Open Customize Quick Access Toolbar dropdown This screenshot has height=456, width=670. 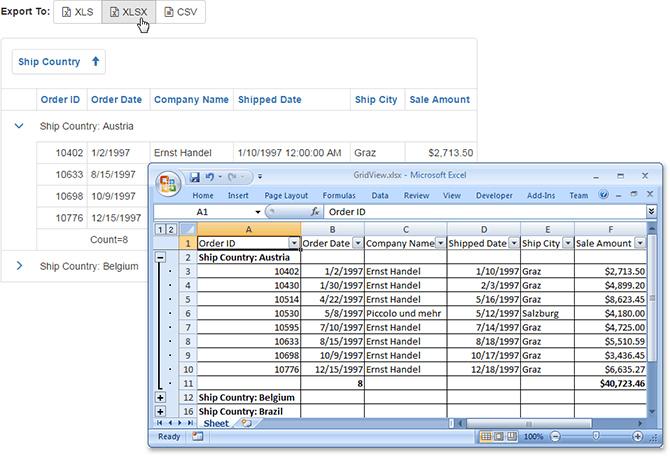click(260, 177)
